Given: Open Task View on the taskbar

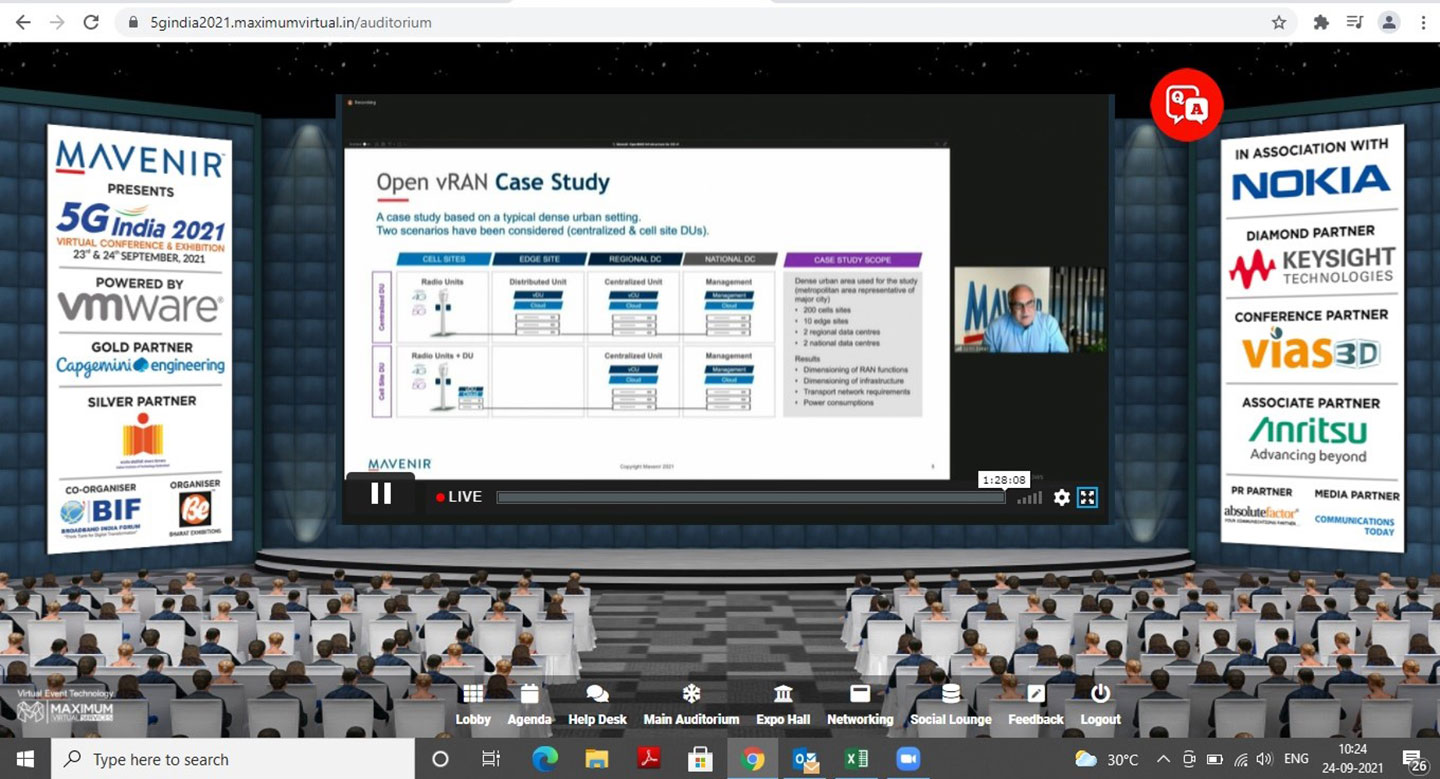Looking at the screenshot, I should [491, 759].
